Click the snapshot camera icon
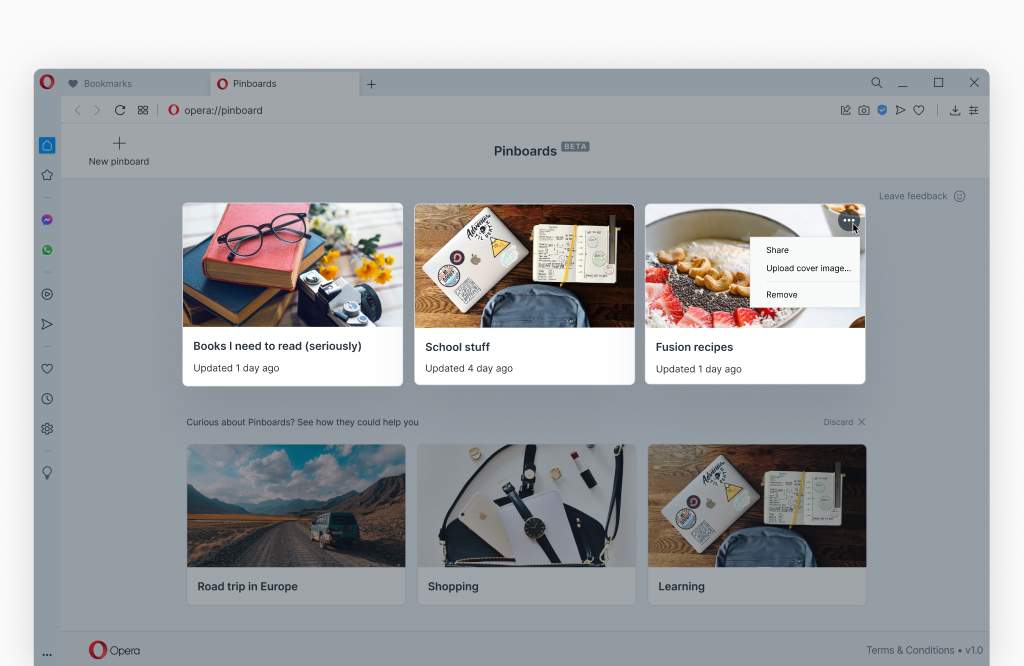 [x=864, y=110]
